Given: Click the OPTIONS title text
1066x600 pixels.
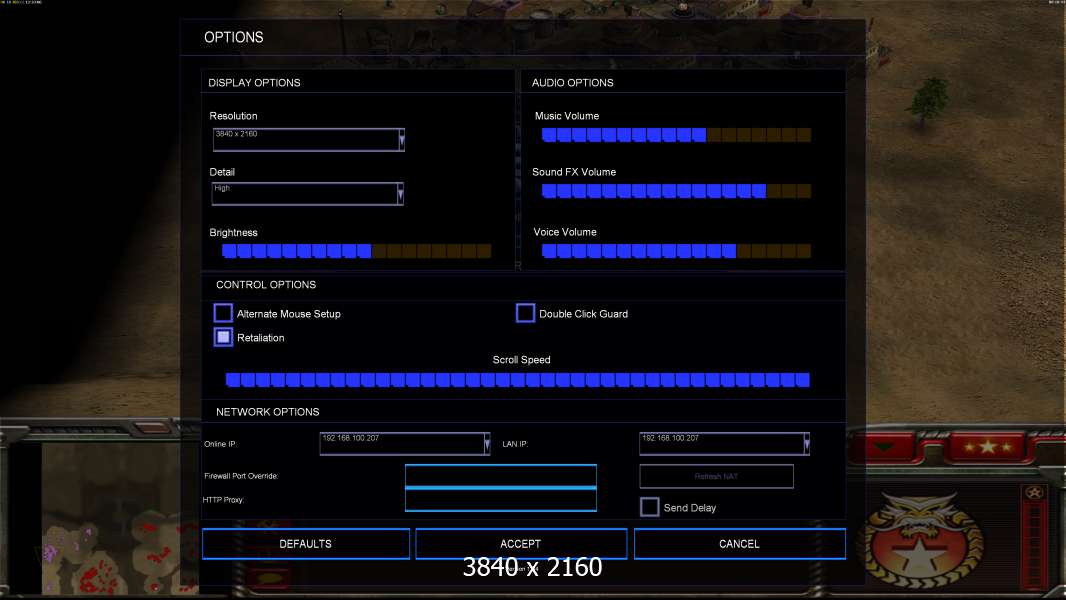Looking at the screenshot, I should point(234,37).
